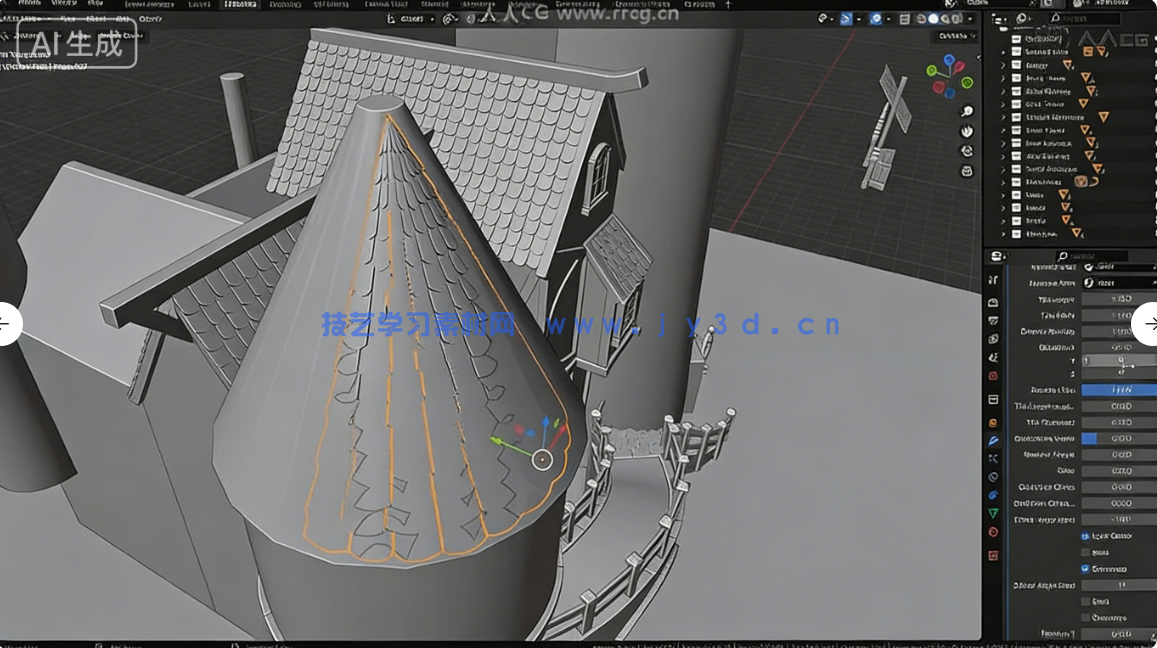Select the Modifier Properties wrench icon
This screenshot has height=648, width=1157.
992,439
